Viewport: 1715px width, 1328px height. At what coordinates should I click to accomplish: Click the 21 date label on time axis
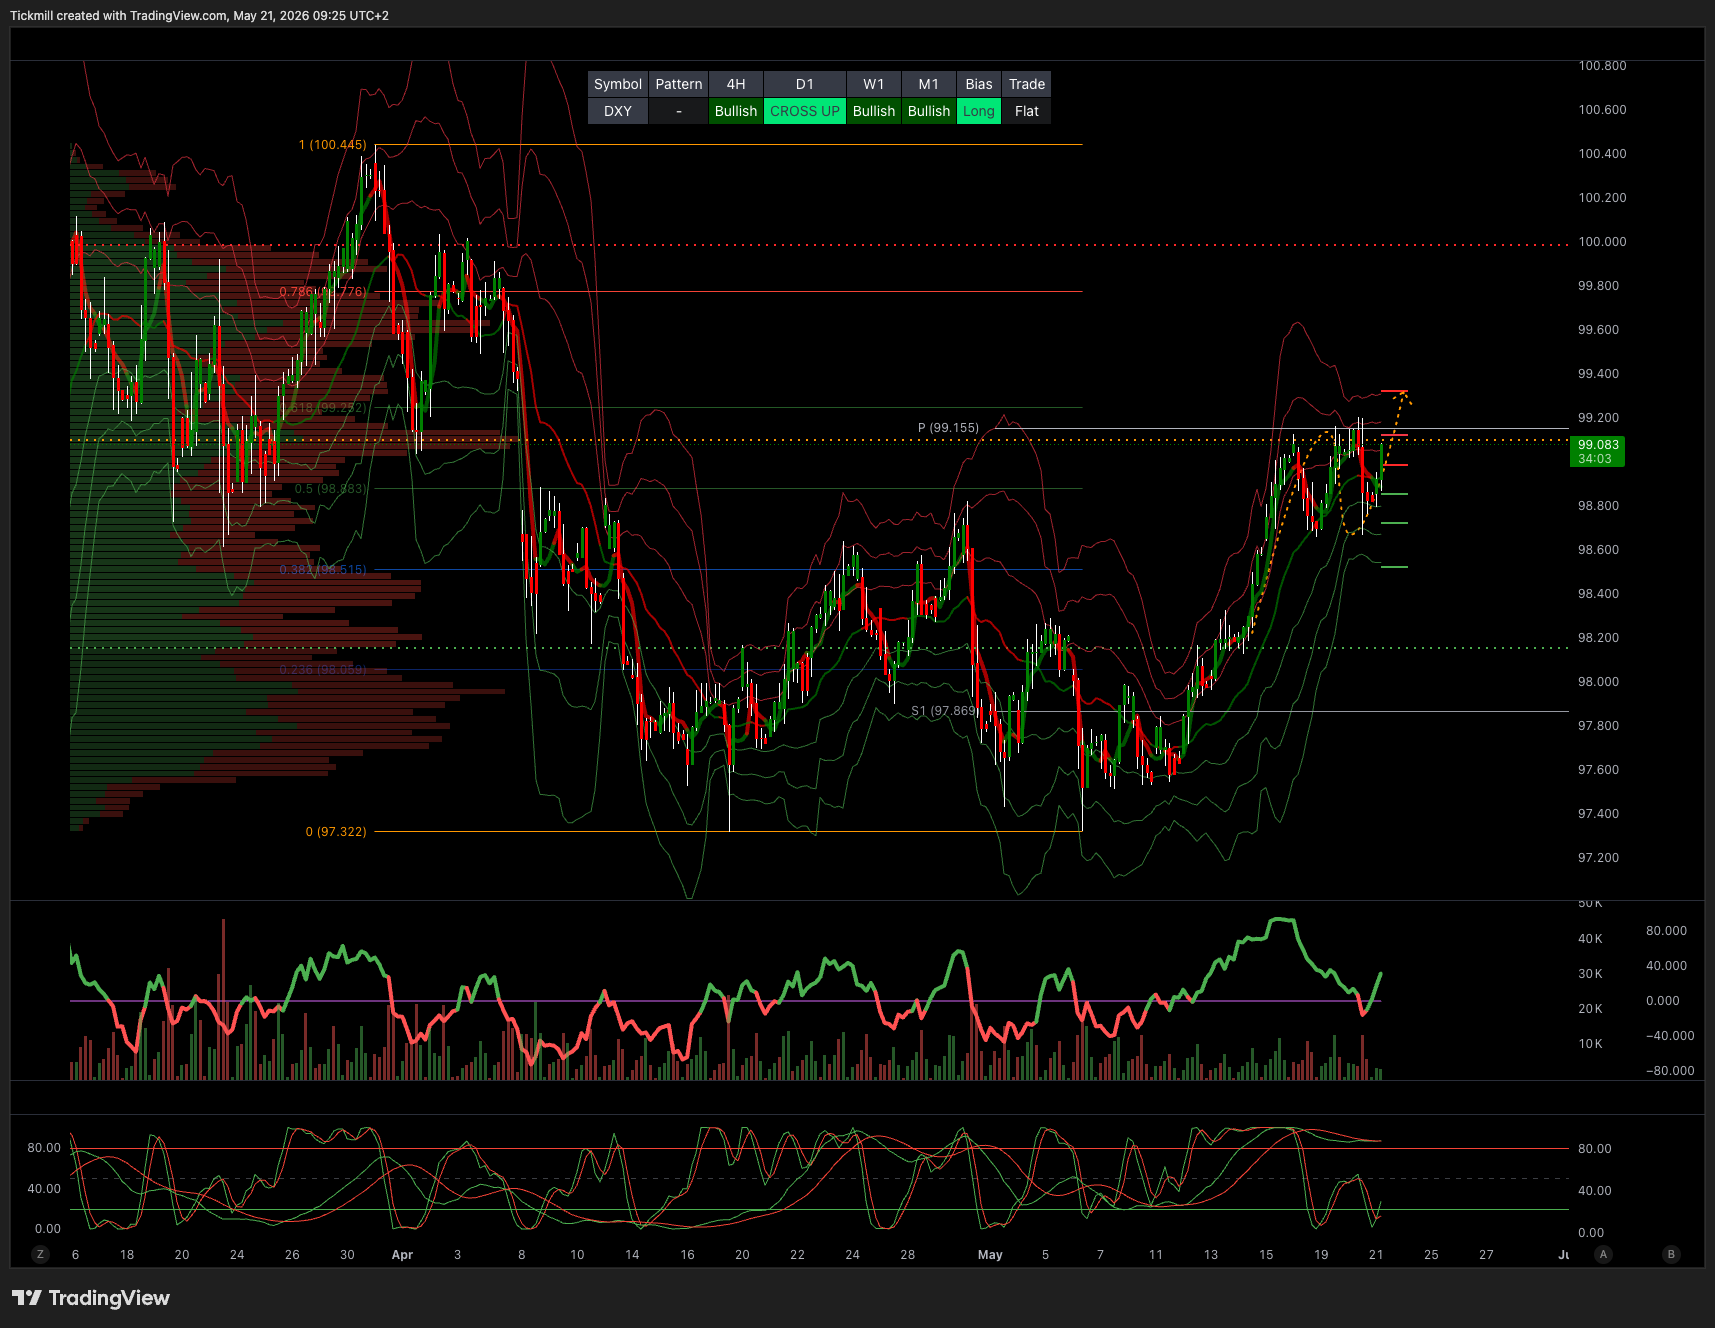click(1376, 1255)
